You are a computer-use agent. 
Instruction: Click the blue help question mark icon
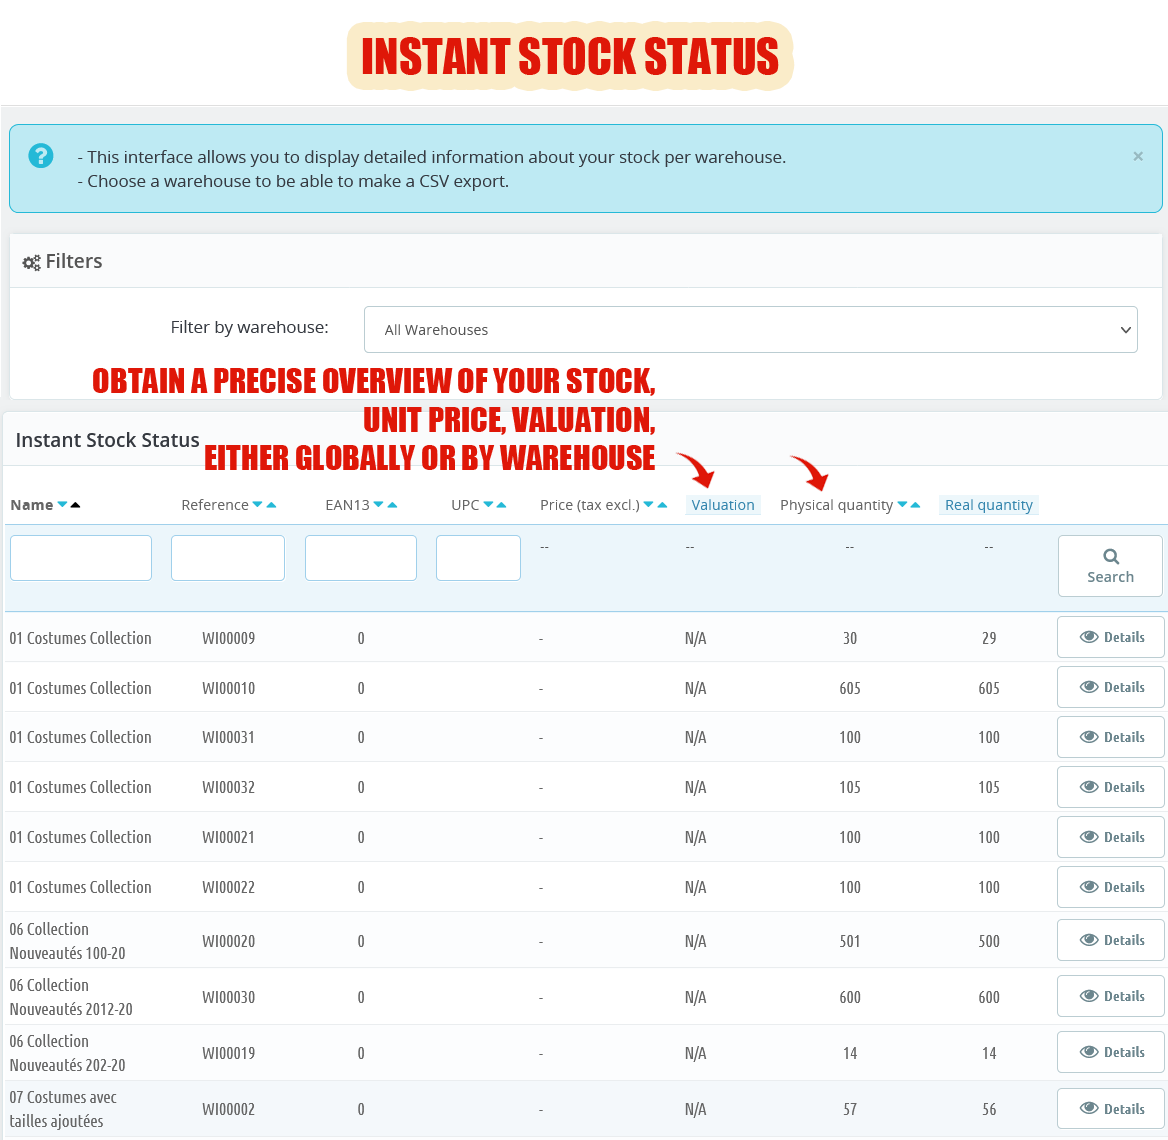41,156
